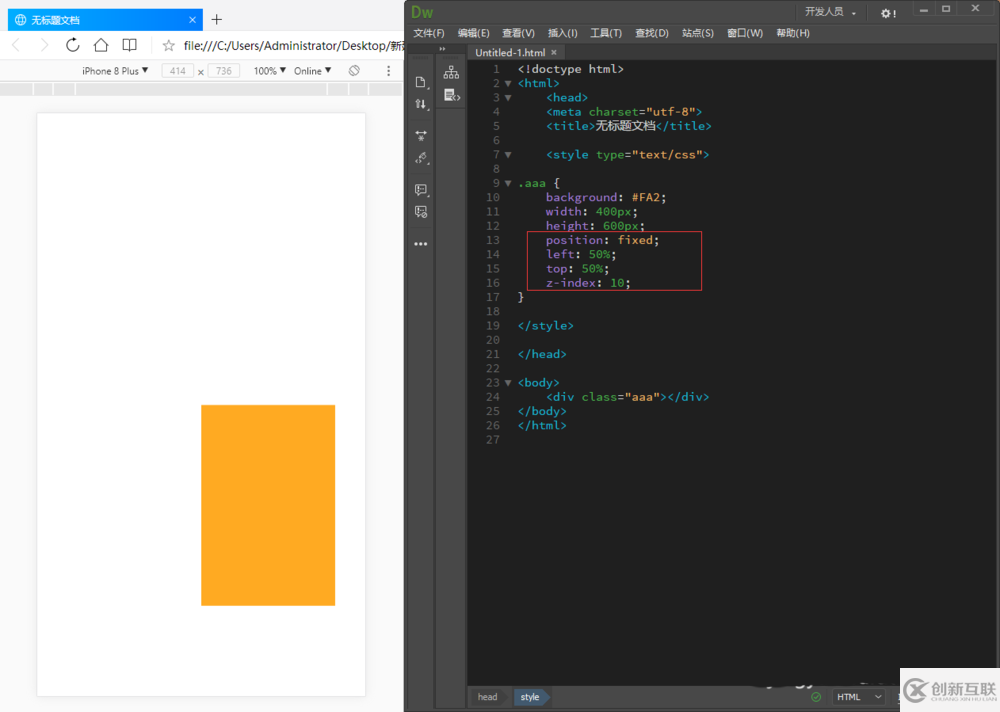
Task: Click the Format Source Code icon
Action: [421, 158]
